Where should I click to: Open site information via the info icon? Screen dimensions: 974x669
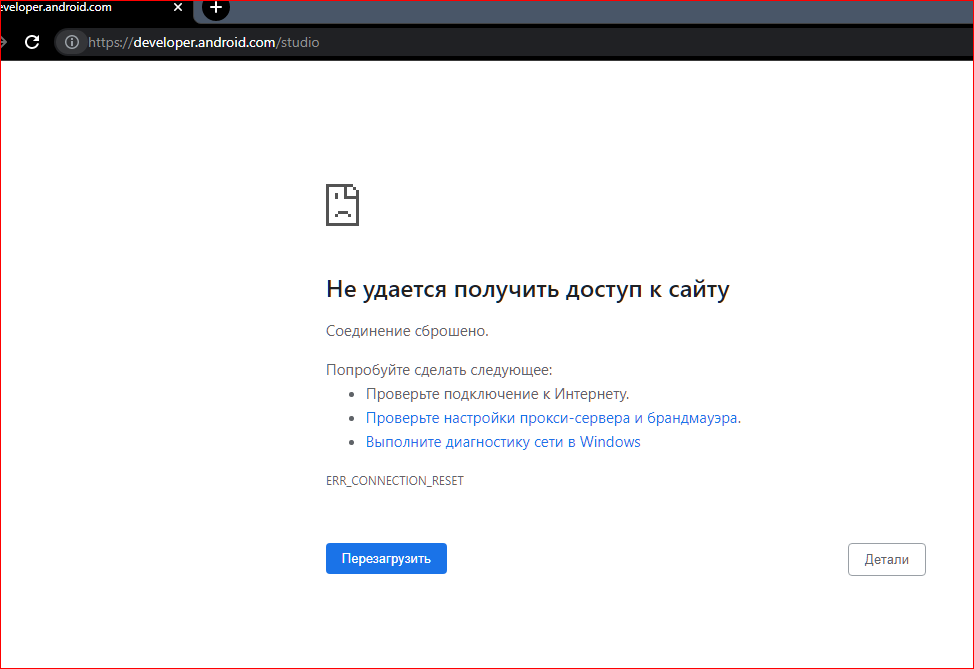[72, 42]
